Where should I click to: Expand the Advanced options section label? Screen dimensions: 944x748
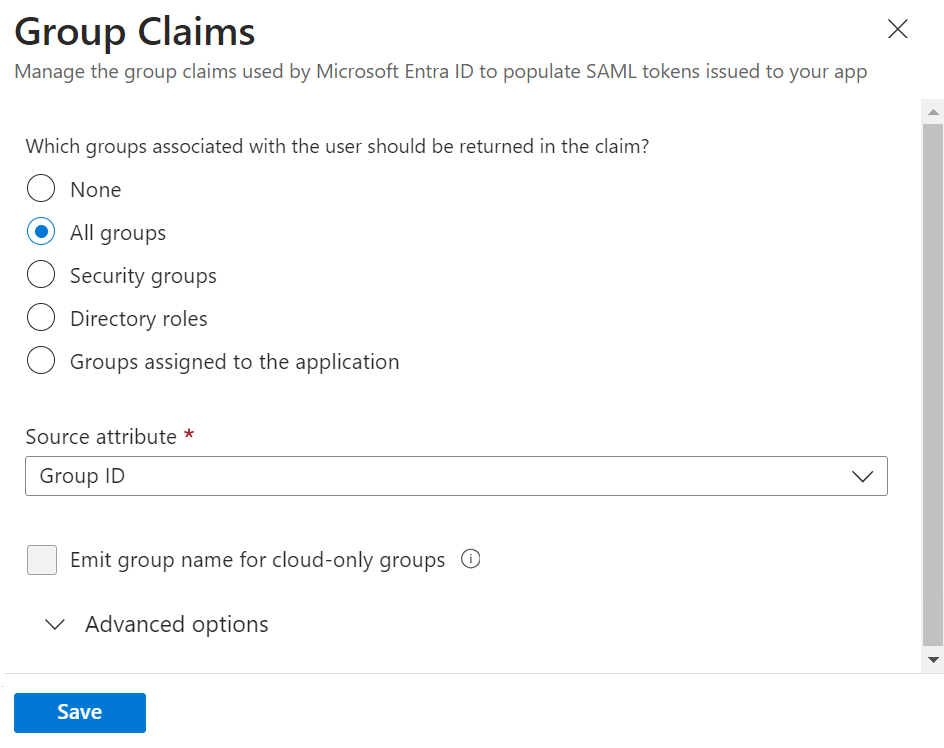tap(176, 625)
